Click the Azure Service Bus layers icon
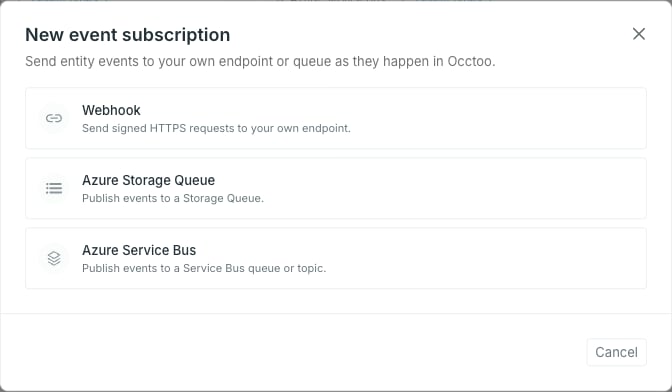 pos(54,258)
